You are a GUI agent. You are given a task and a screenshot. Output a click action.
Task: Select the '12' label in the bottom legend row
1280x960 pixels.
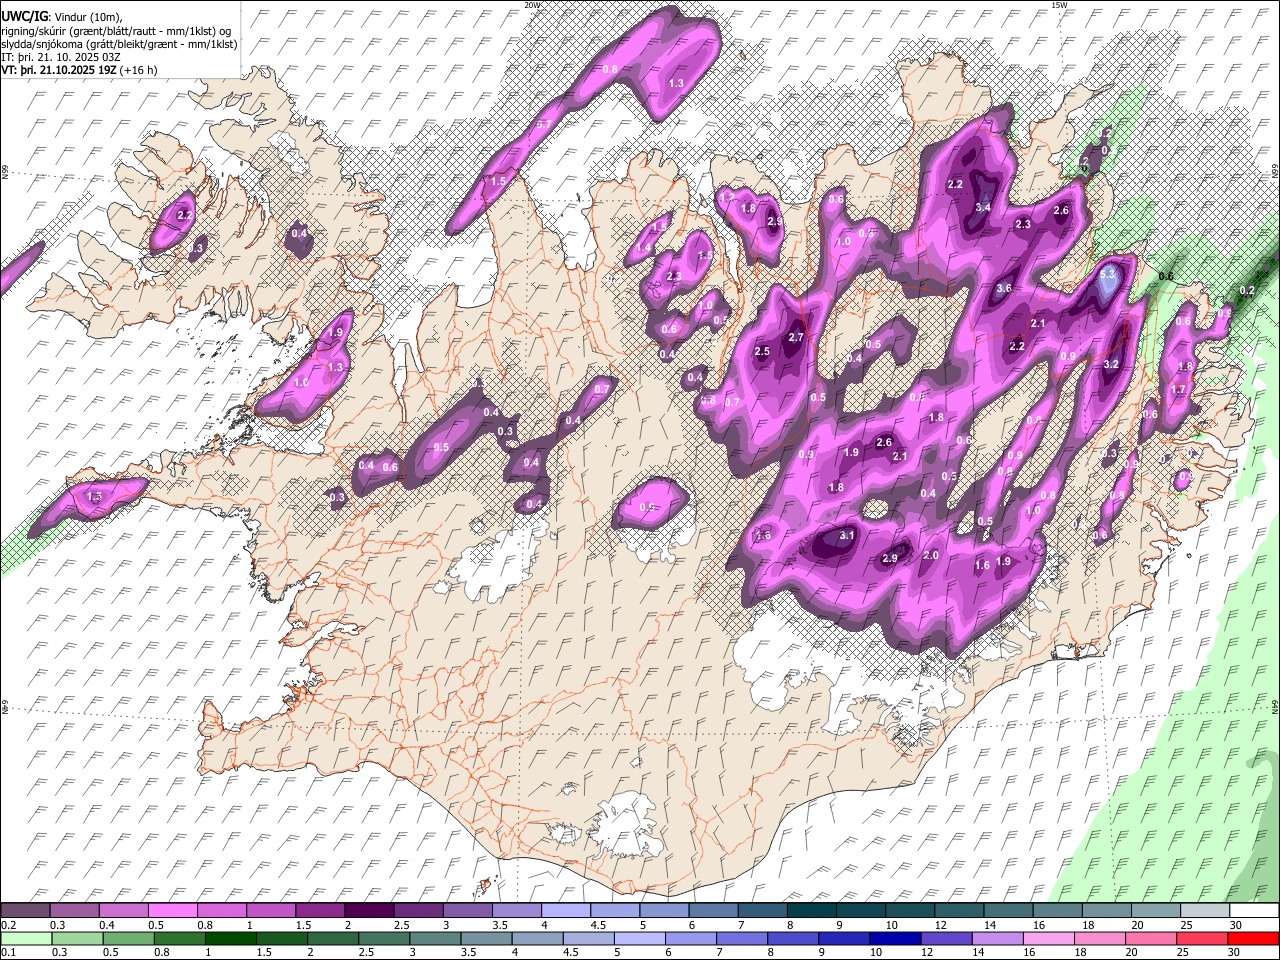click(928, 953)
